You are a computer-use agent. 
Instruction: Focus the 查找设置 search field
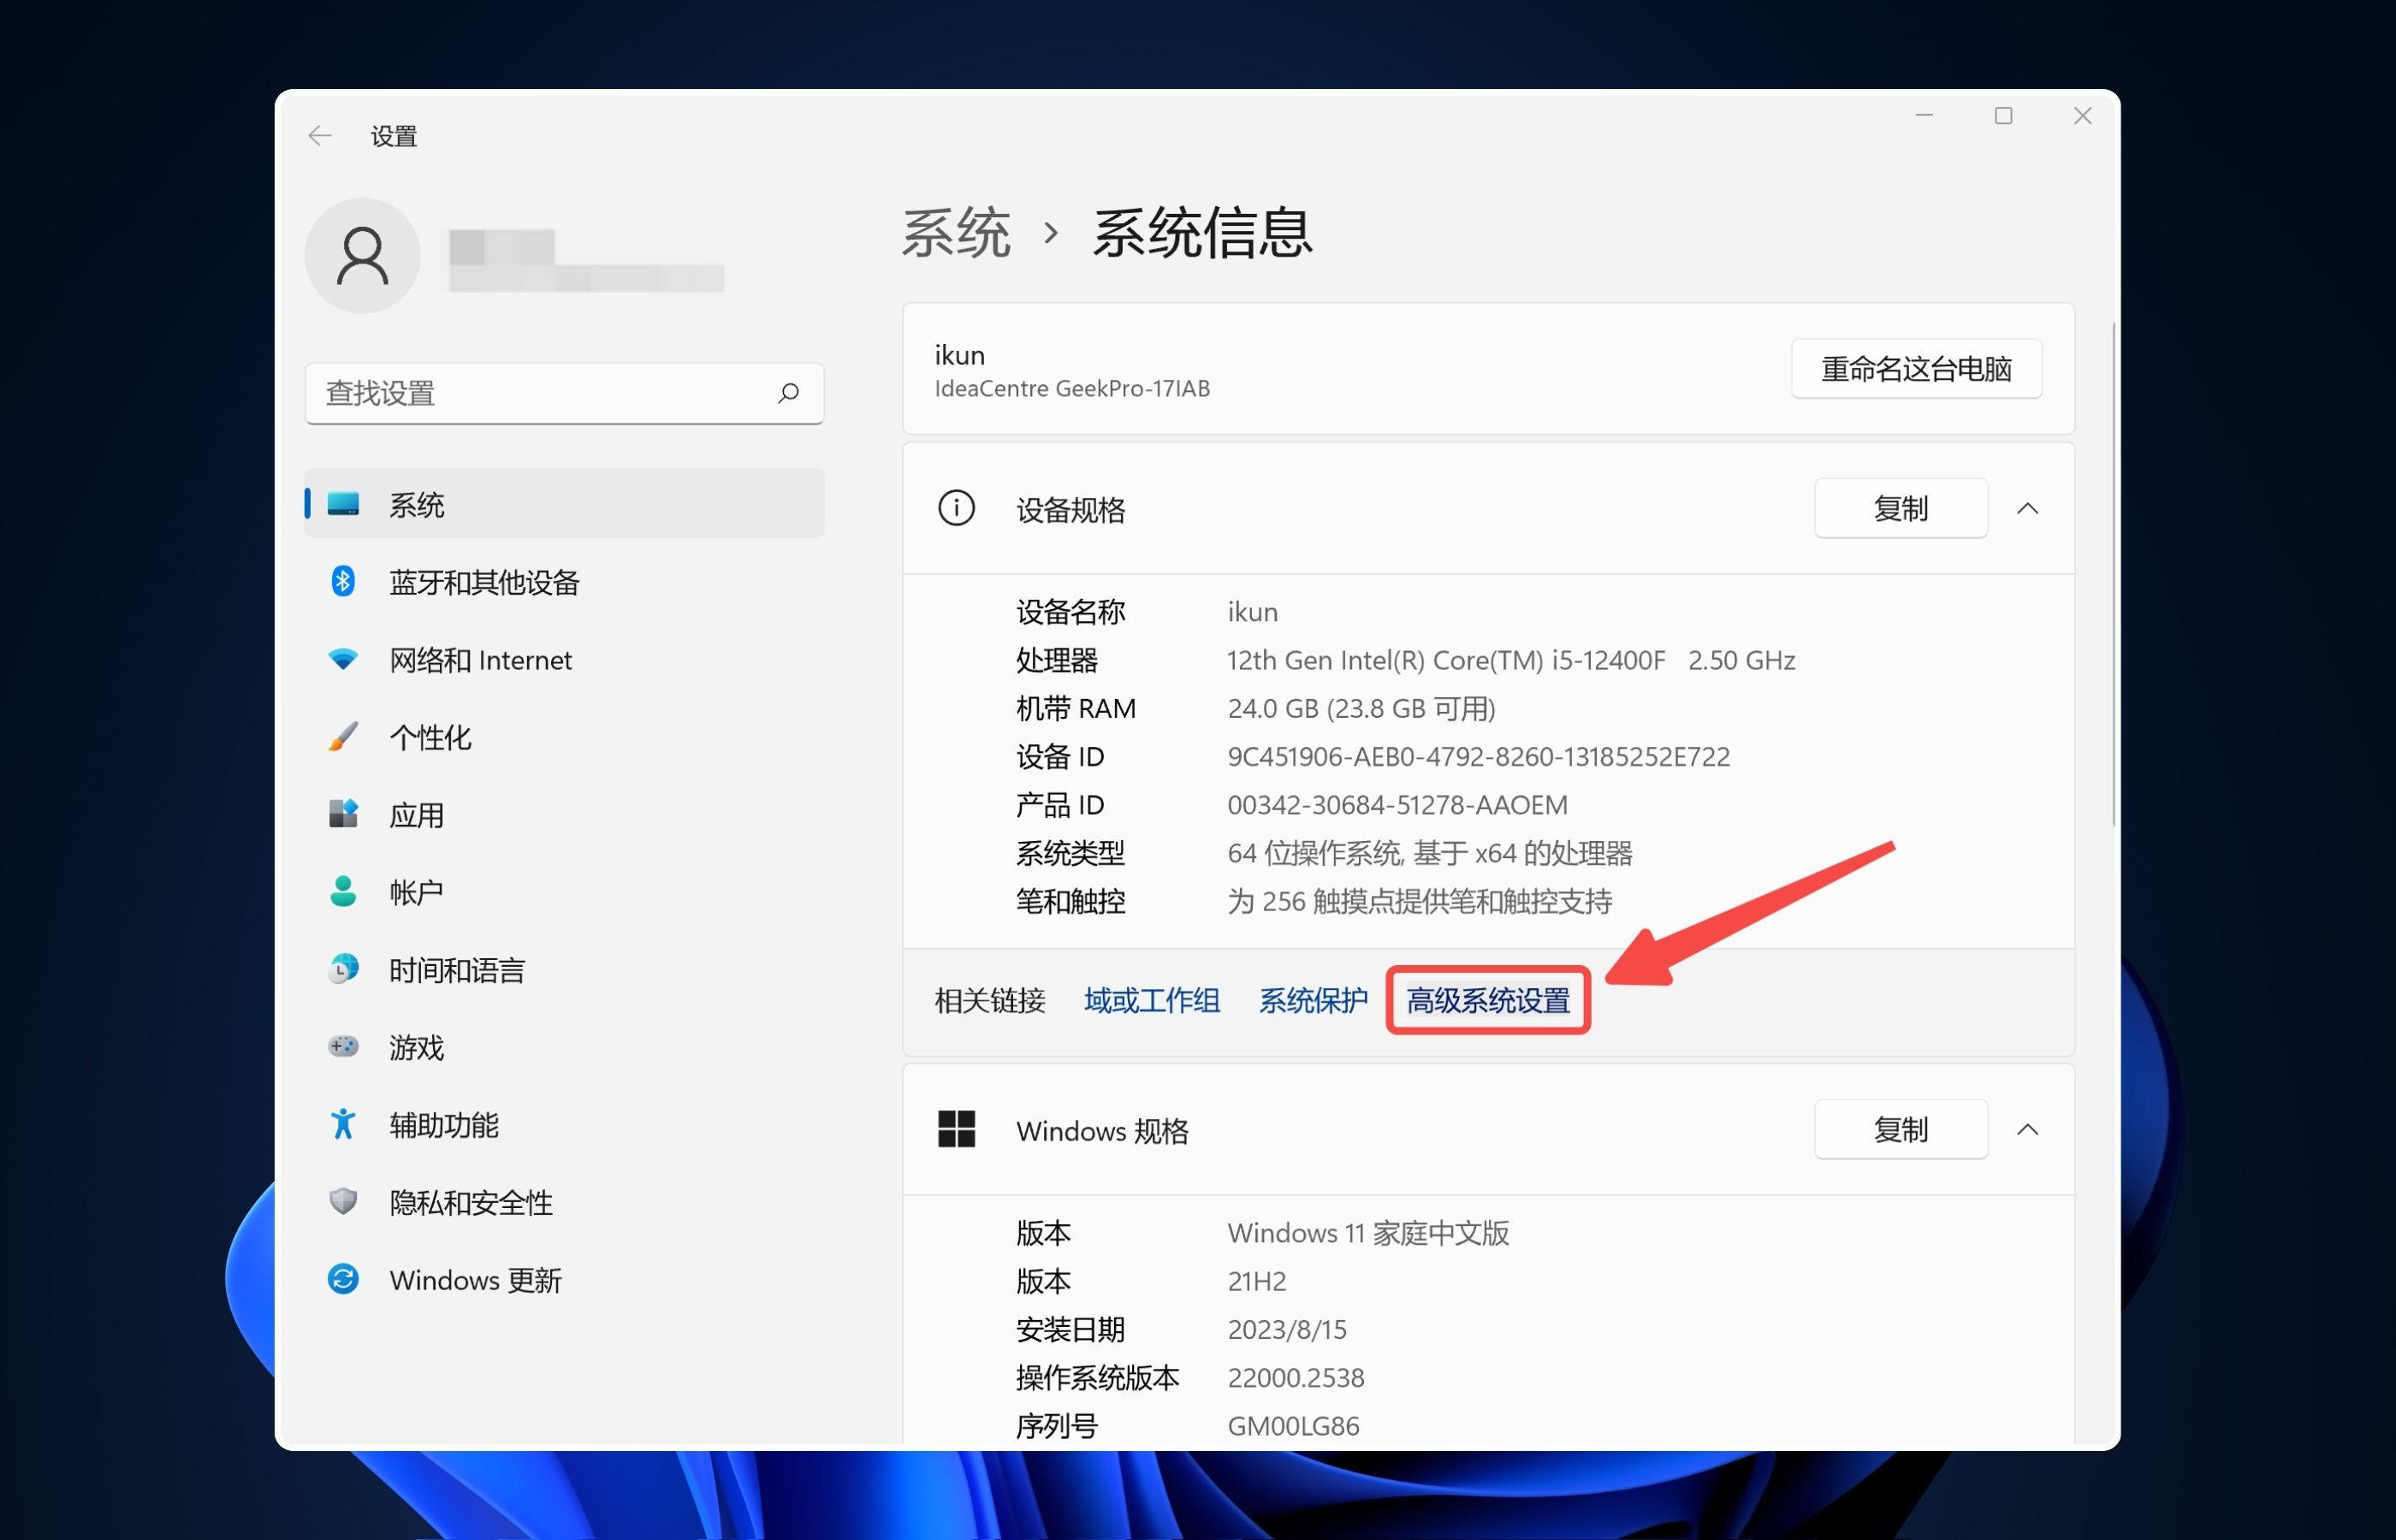tap(565, 393)
